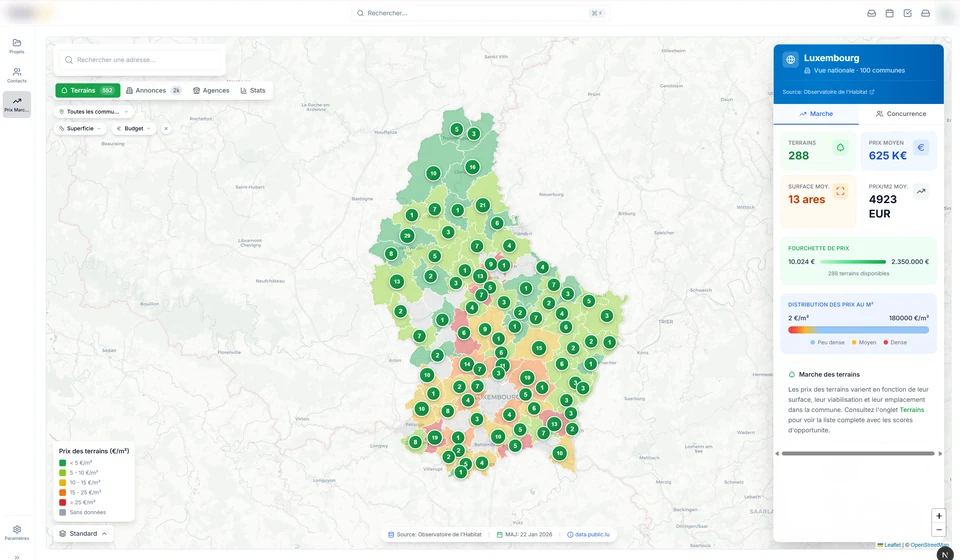
Task: Click the search magnifier icon in address field
Action: click(69, 60)
